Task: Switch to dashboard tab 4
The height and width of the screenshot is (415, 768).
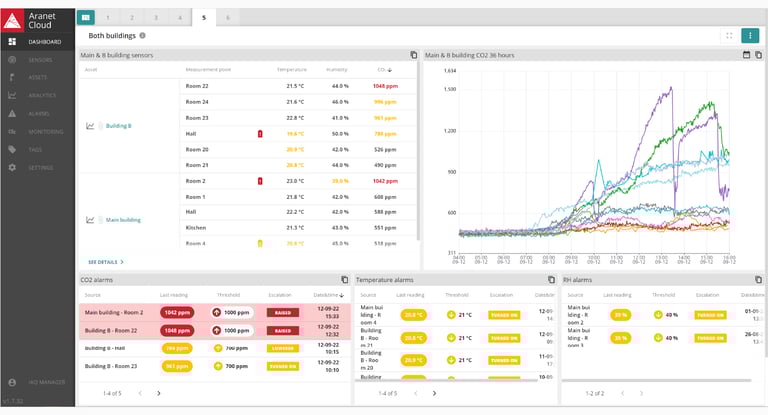Action: point(180,18)
